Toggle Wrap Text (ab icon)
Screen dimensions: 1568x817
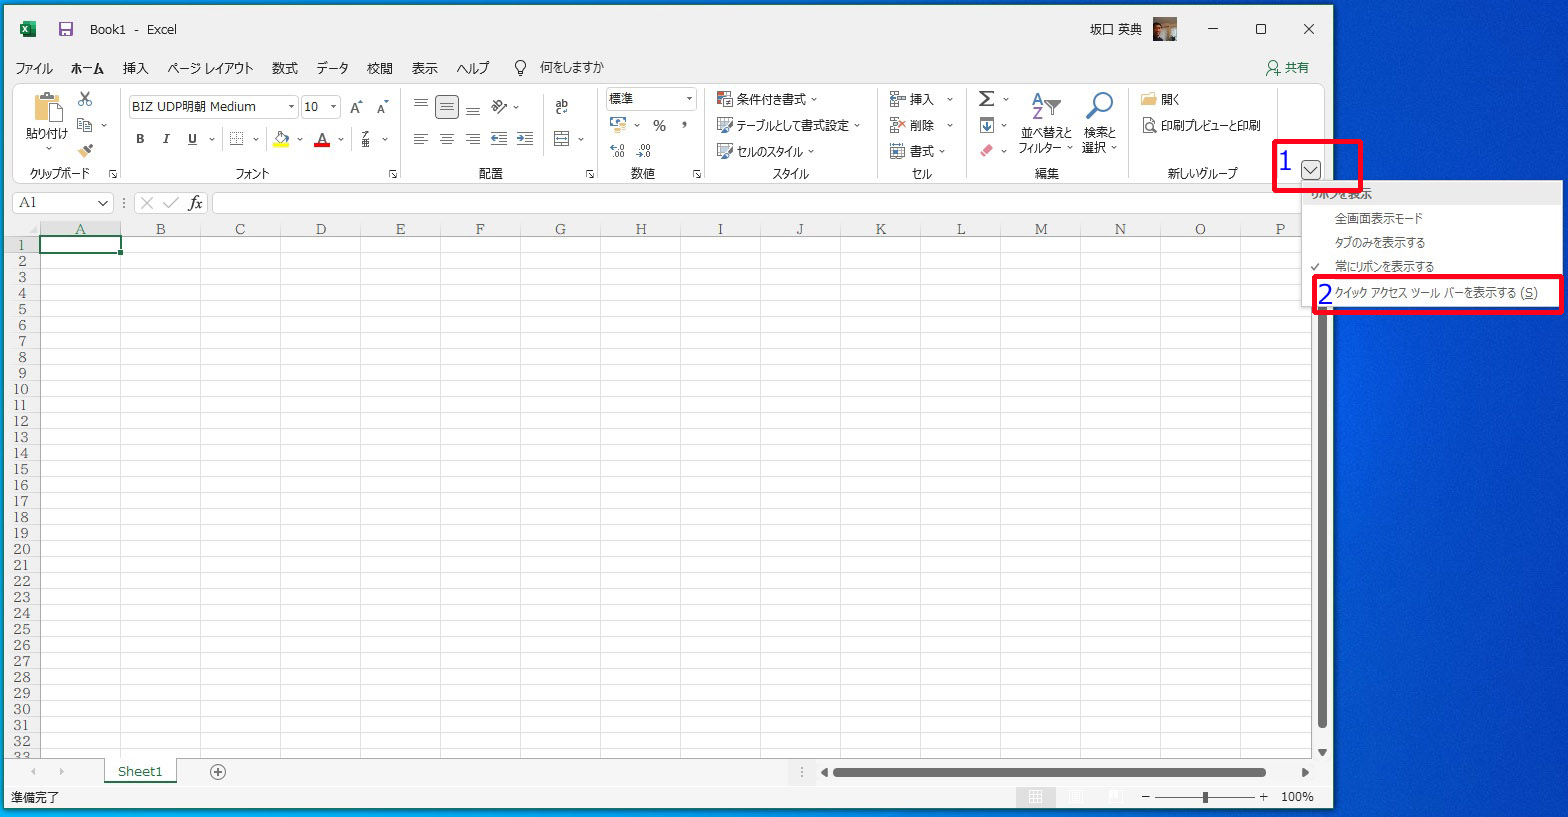coord(562,106)
